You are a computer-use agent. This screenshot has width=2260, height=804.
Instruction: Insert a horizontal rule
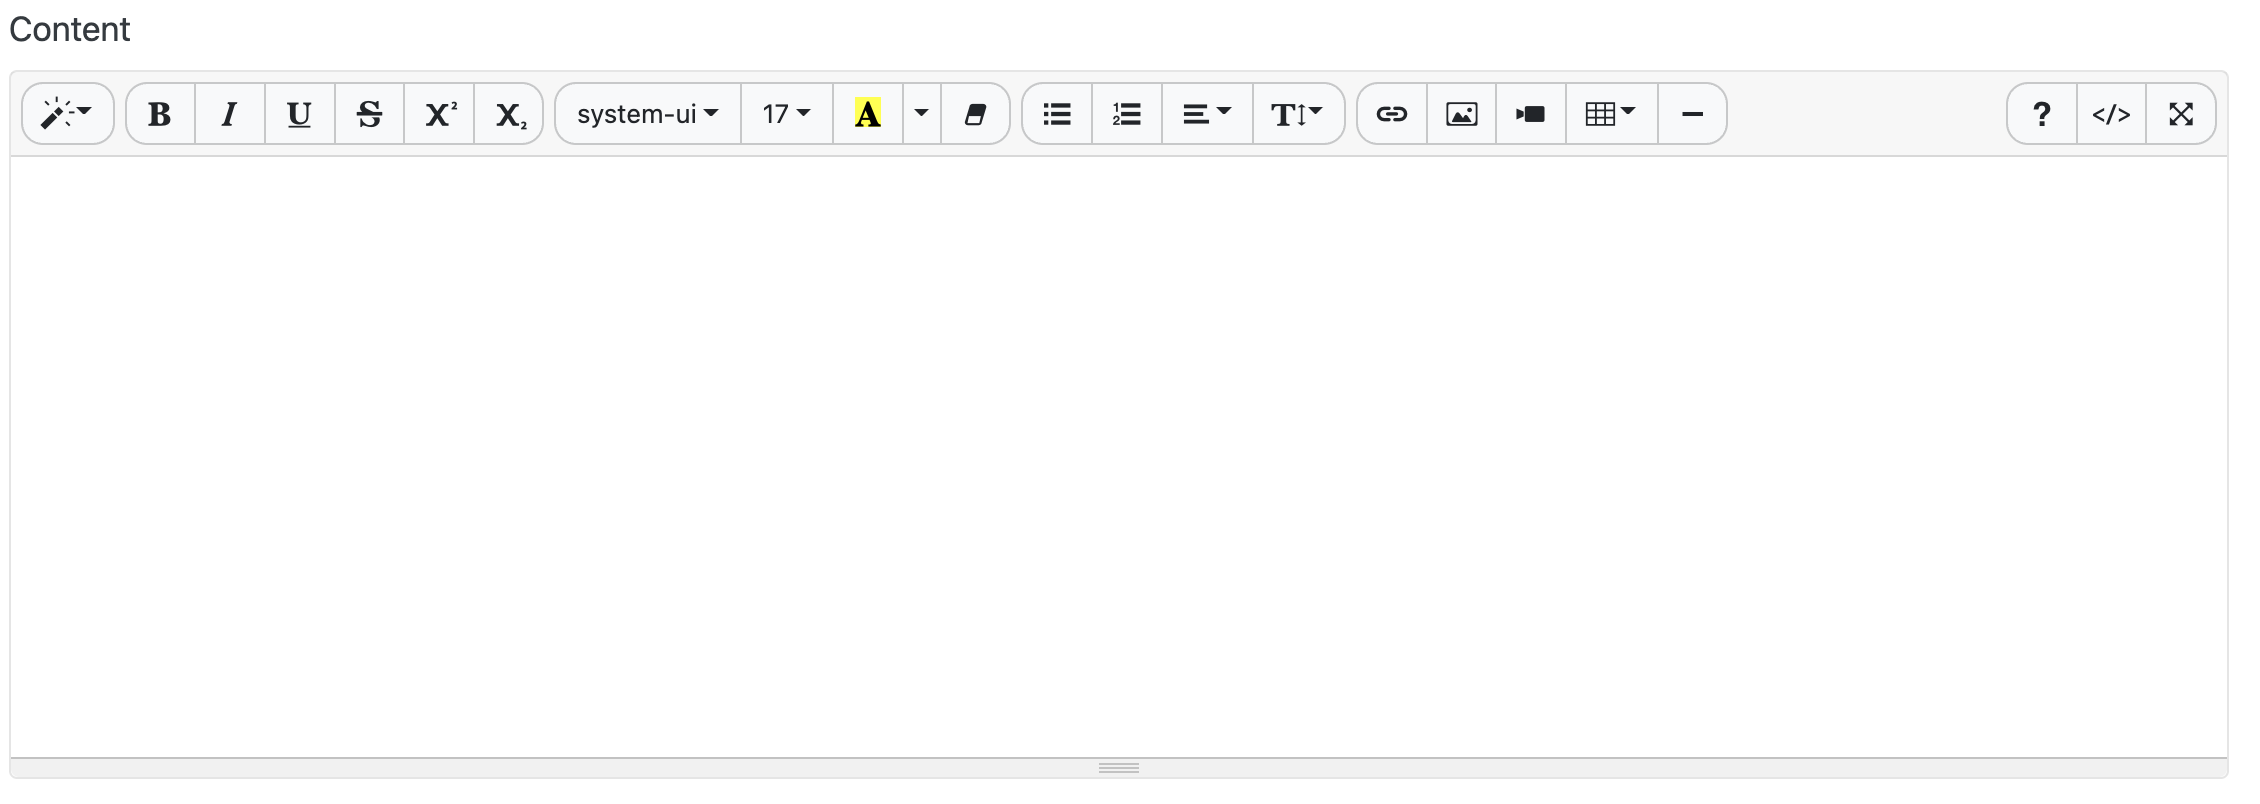pyautogui.click(x=1692, y=114)
